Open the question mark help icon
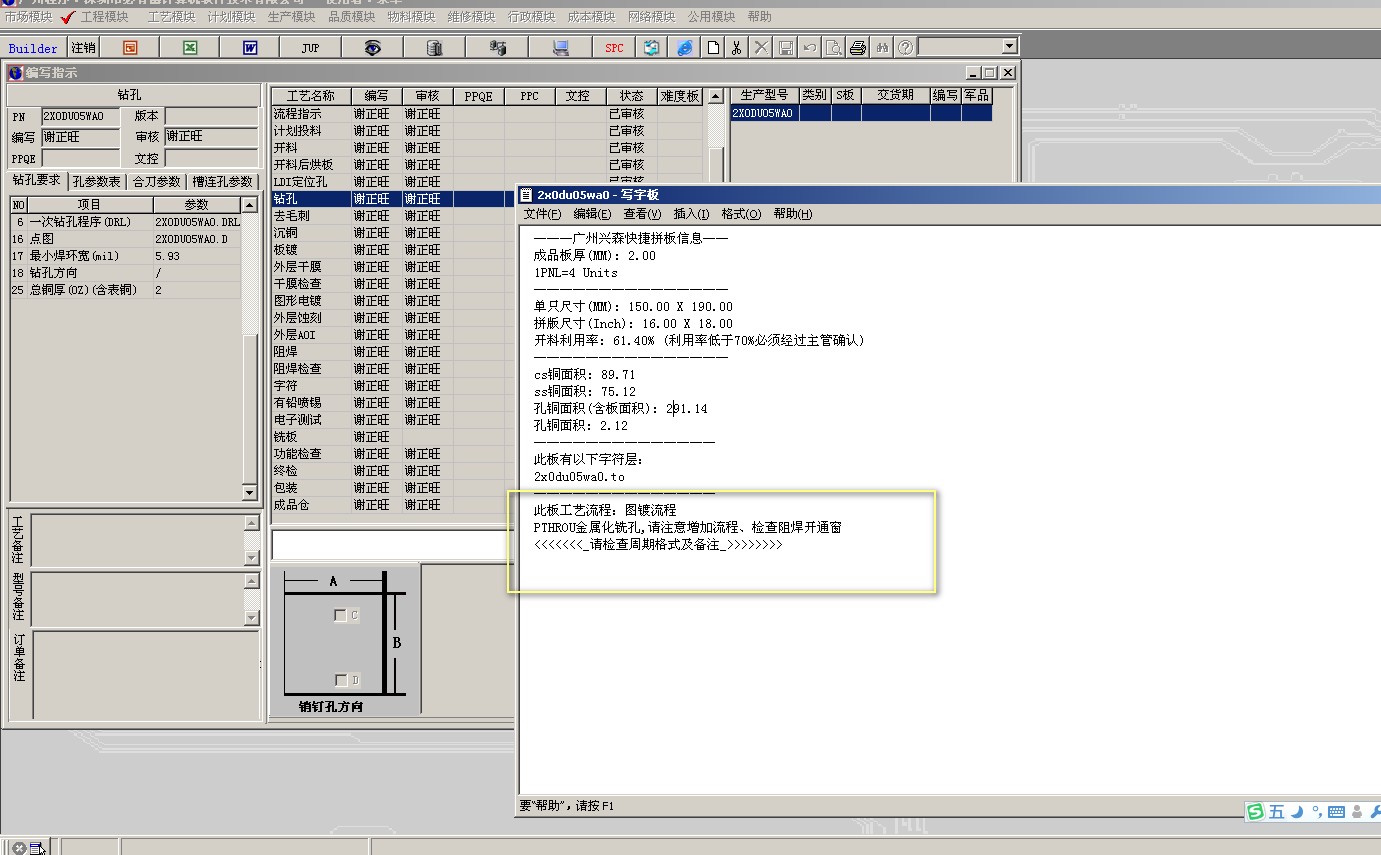Screen dimensions: 1381x855 [905, 47]
